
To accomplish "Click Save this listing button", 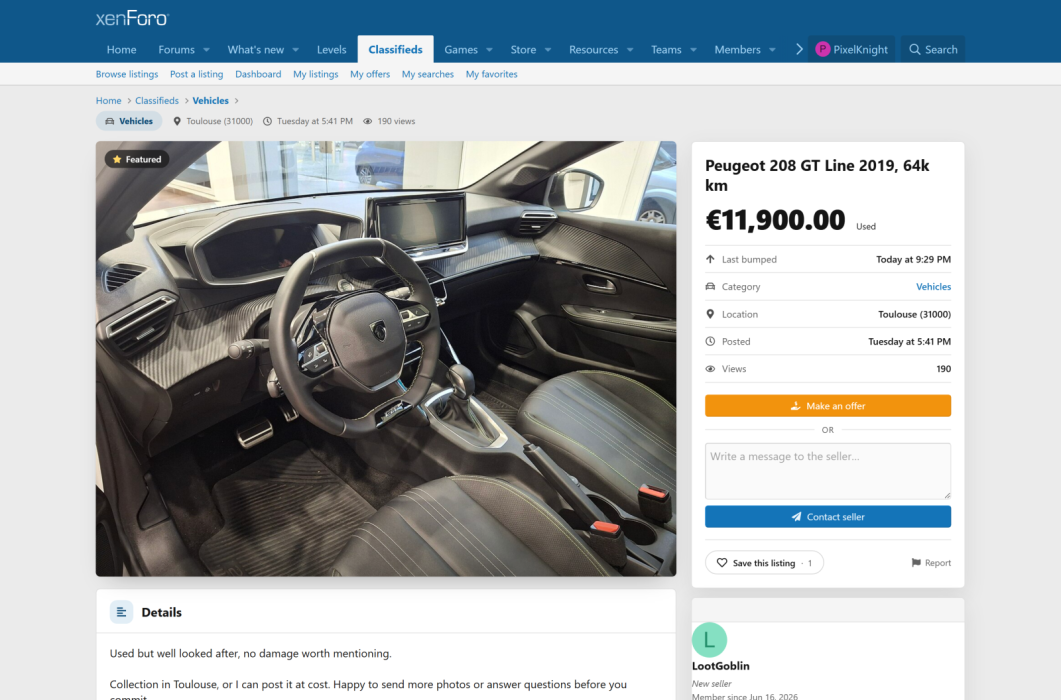I will pos(764,563).
